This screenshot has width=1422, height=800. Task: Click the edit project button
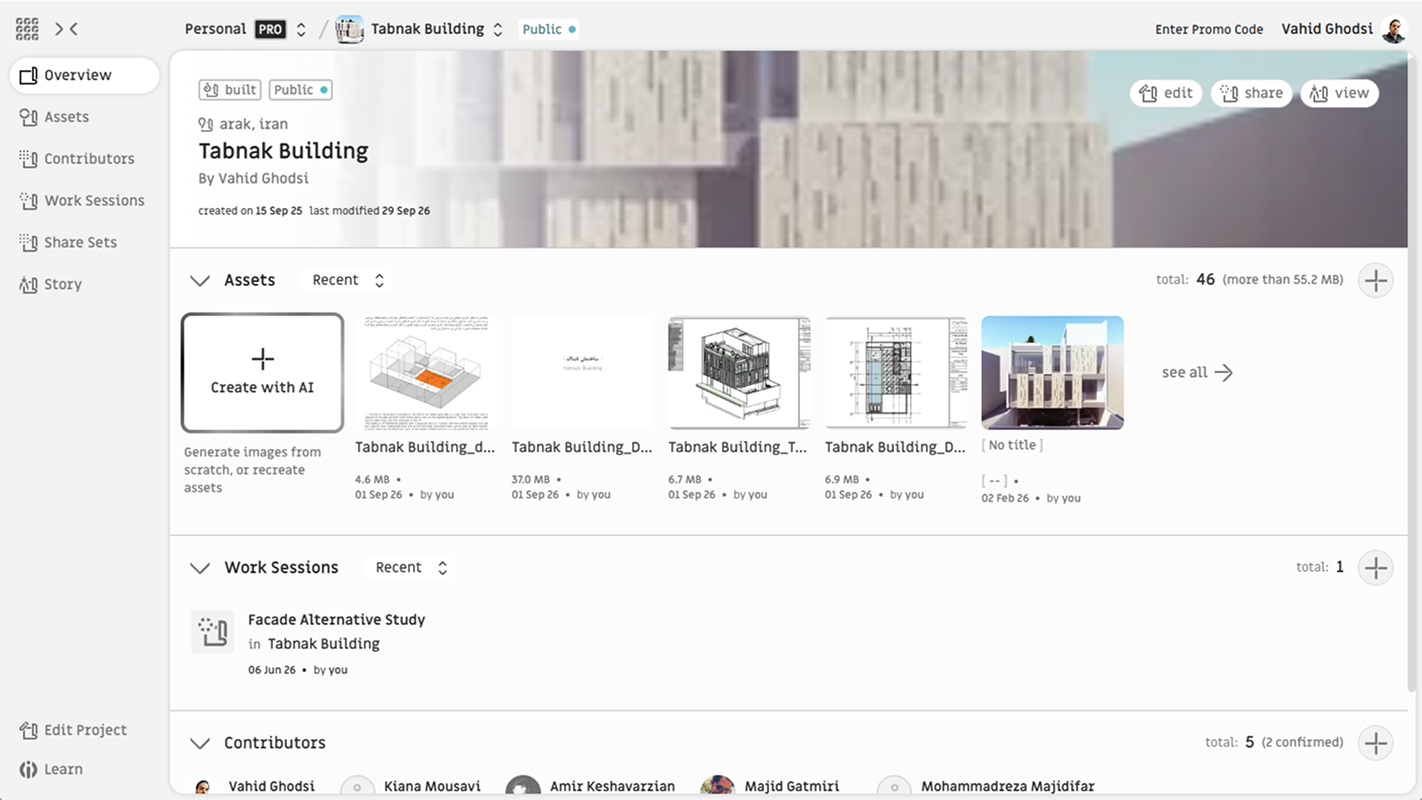[x=1166, y=93]
